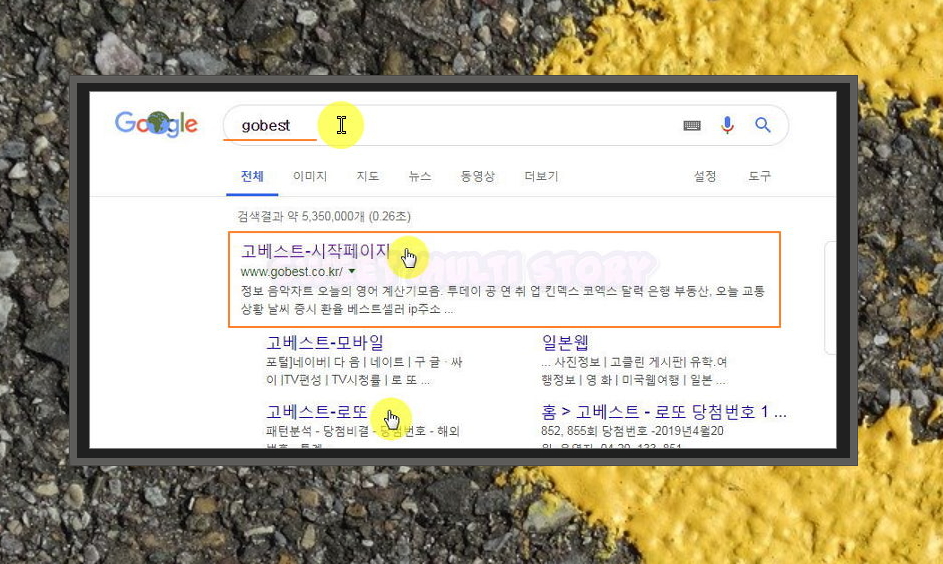Open the 일본웹 sitelink
The height and width of the screenshot is (564, 943).
pyautogui.click(x=565, y=342)
